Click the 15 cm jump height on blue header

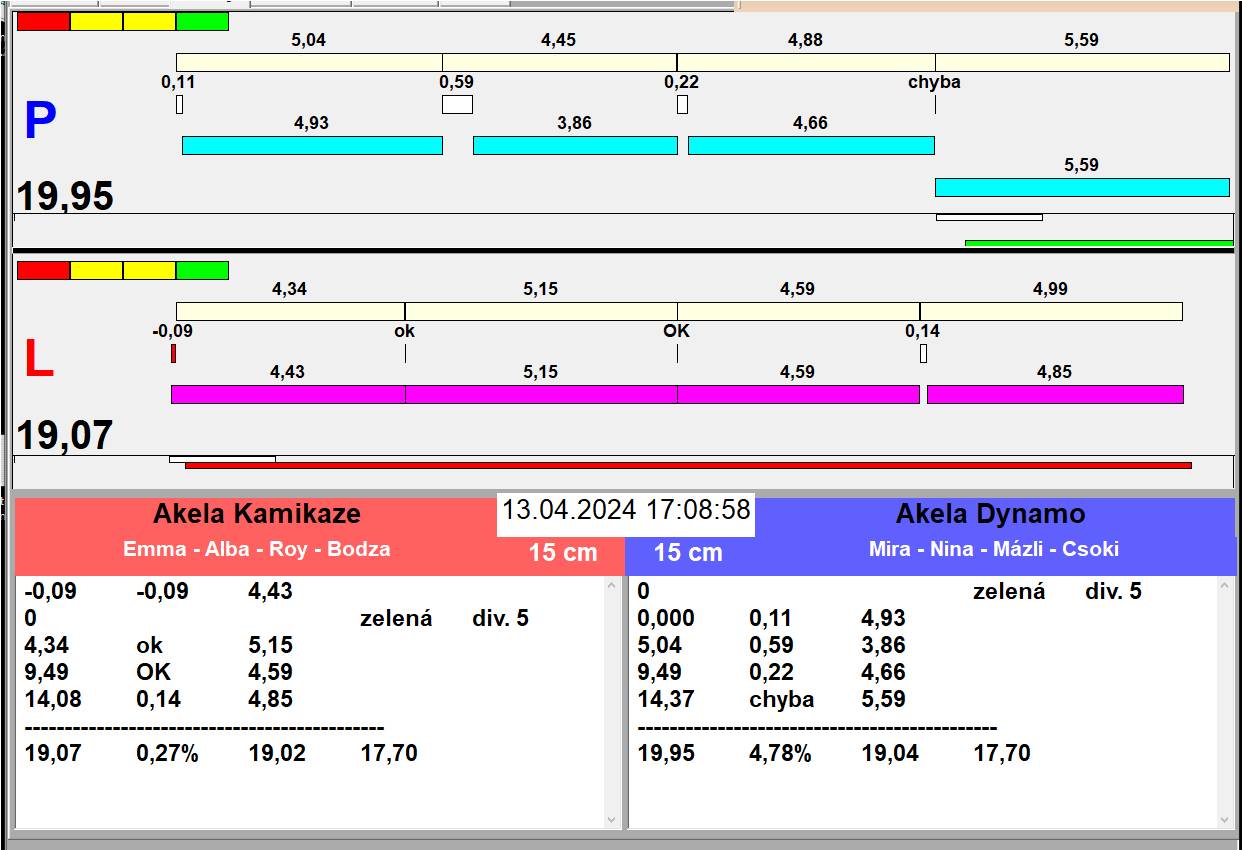pos(688,552)
